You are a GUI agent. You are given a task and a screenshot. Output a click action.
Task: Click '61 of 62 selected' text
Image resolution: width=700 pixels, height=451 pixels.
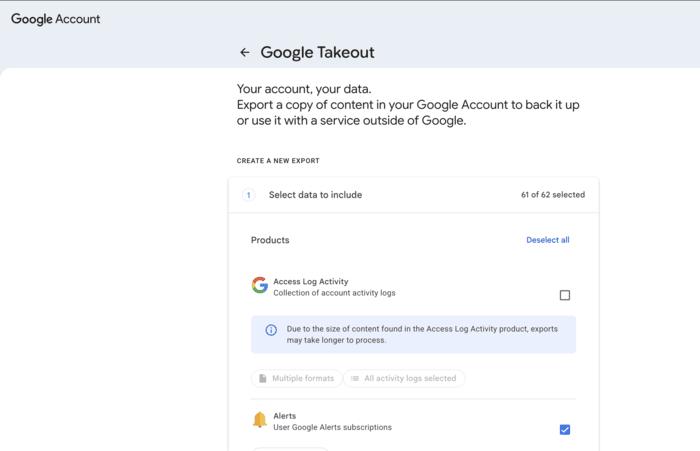[x=553, y=195]
